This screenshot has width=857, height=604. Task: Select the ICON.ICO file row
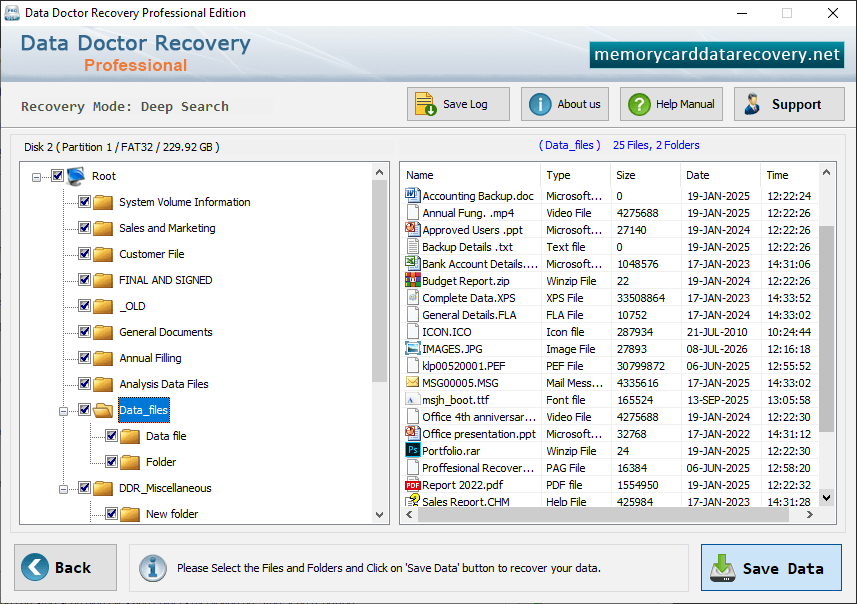[x=611, y=332]
